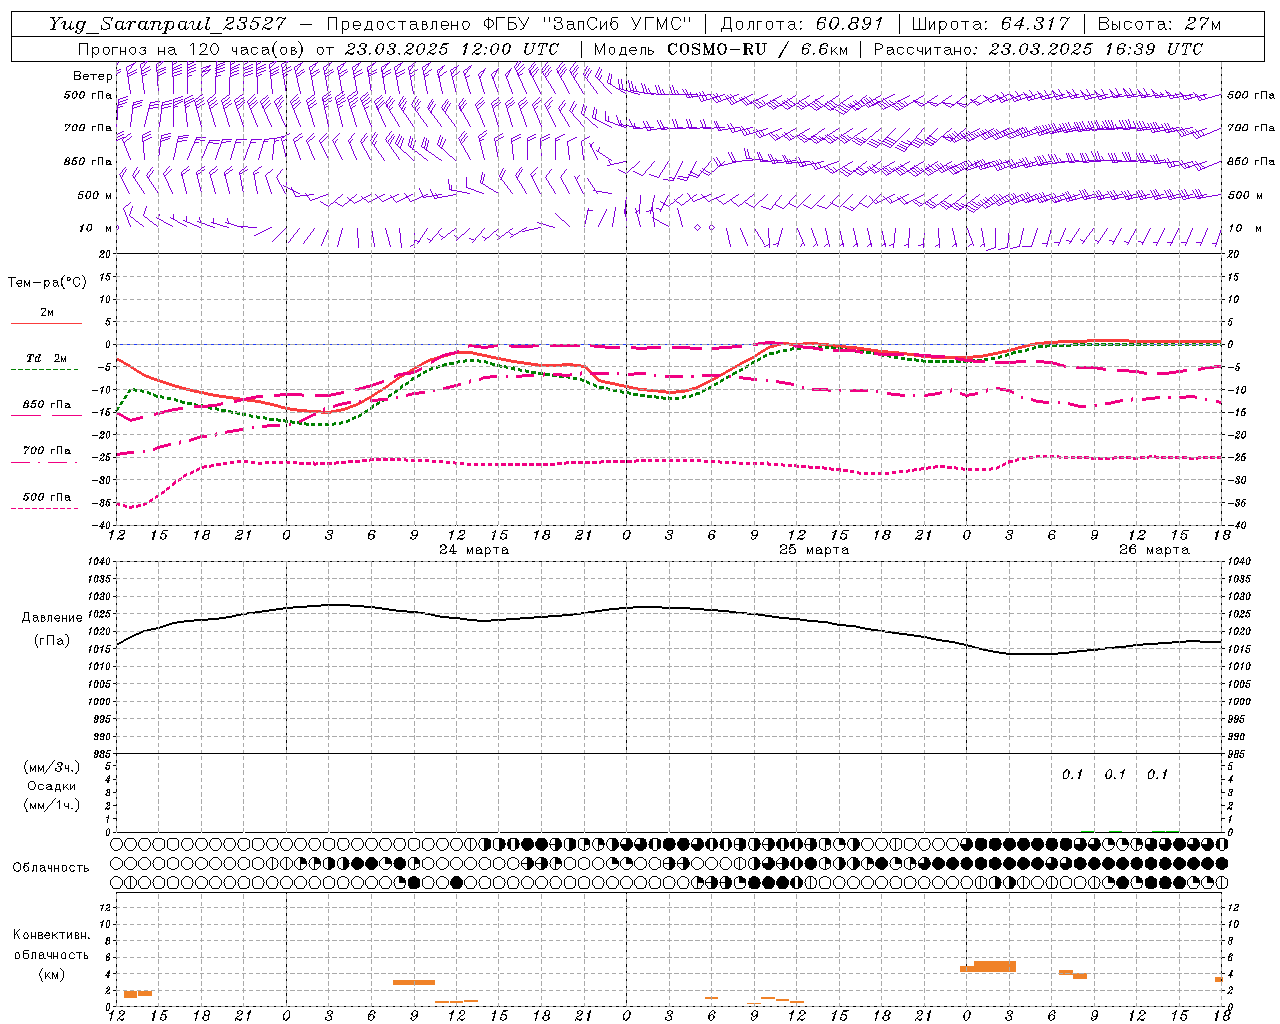Click the model name COSMO-RU / 6.6км
The width and height of the screenshot is (1280, 1024).
pyautogui.click(x=757, y=49)
